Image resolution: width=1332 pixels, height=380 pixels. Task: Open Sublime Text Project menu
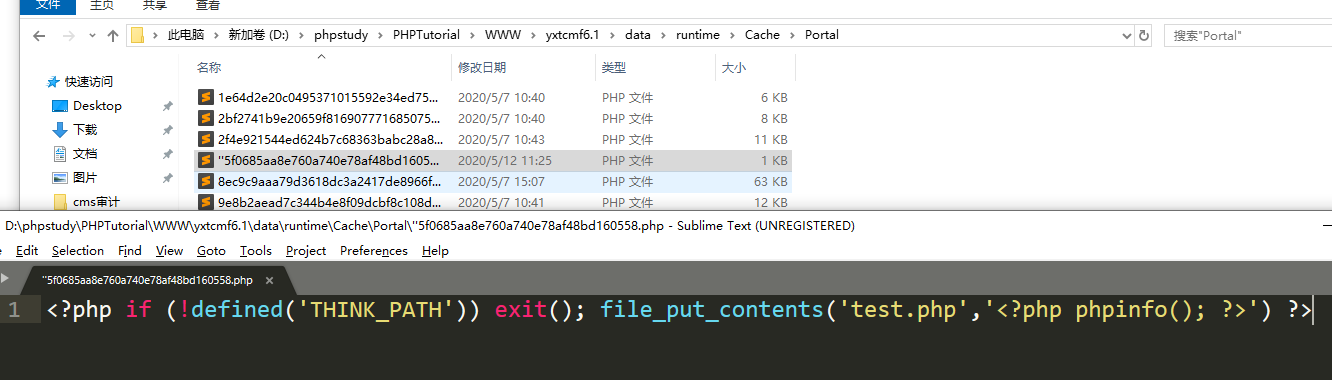point(306,251)
